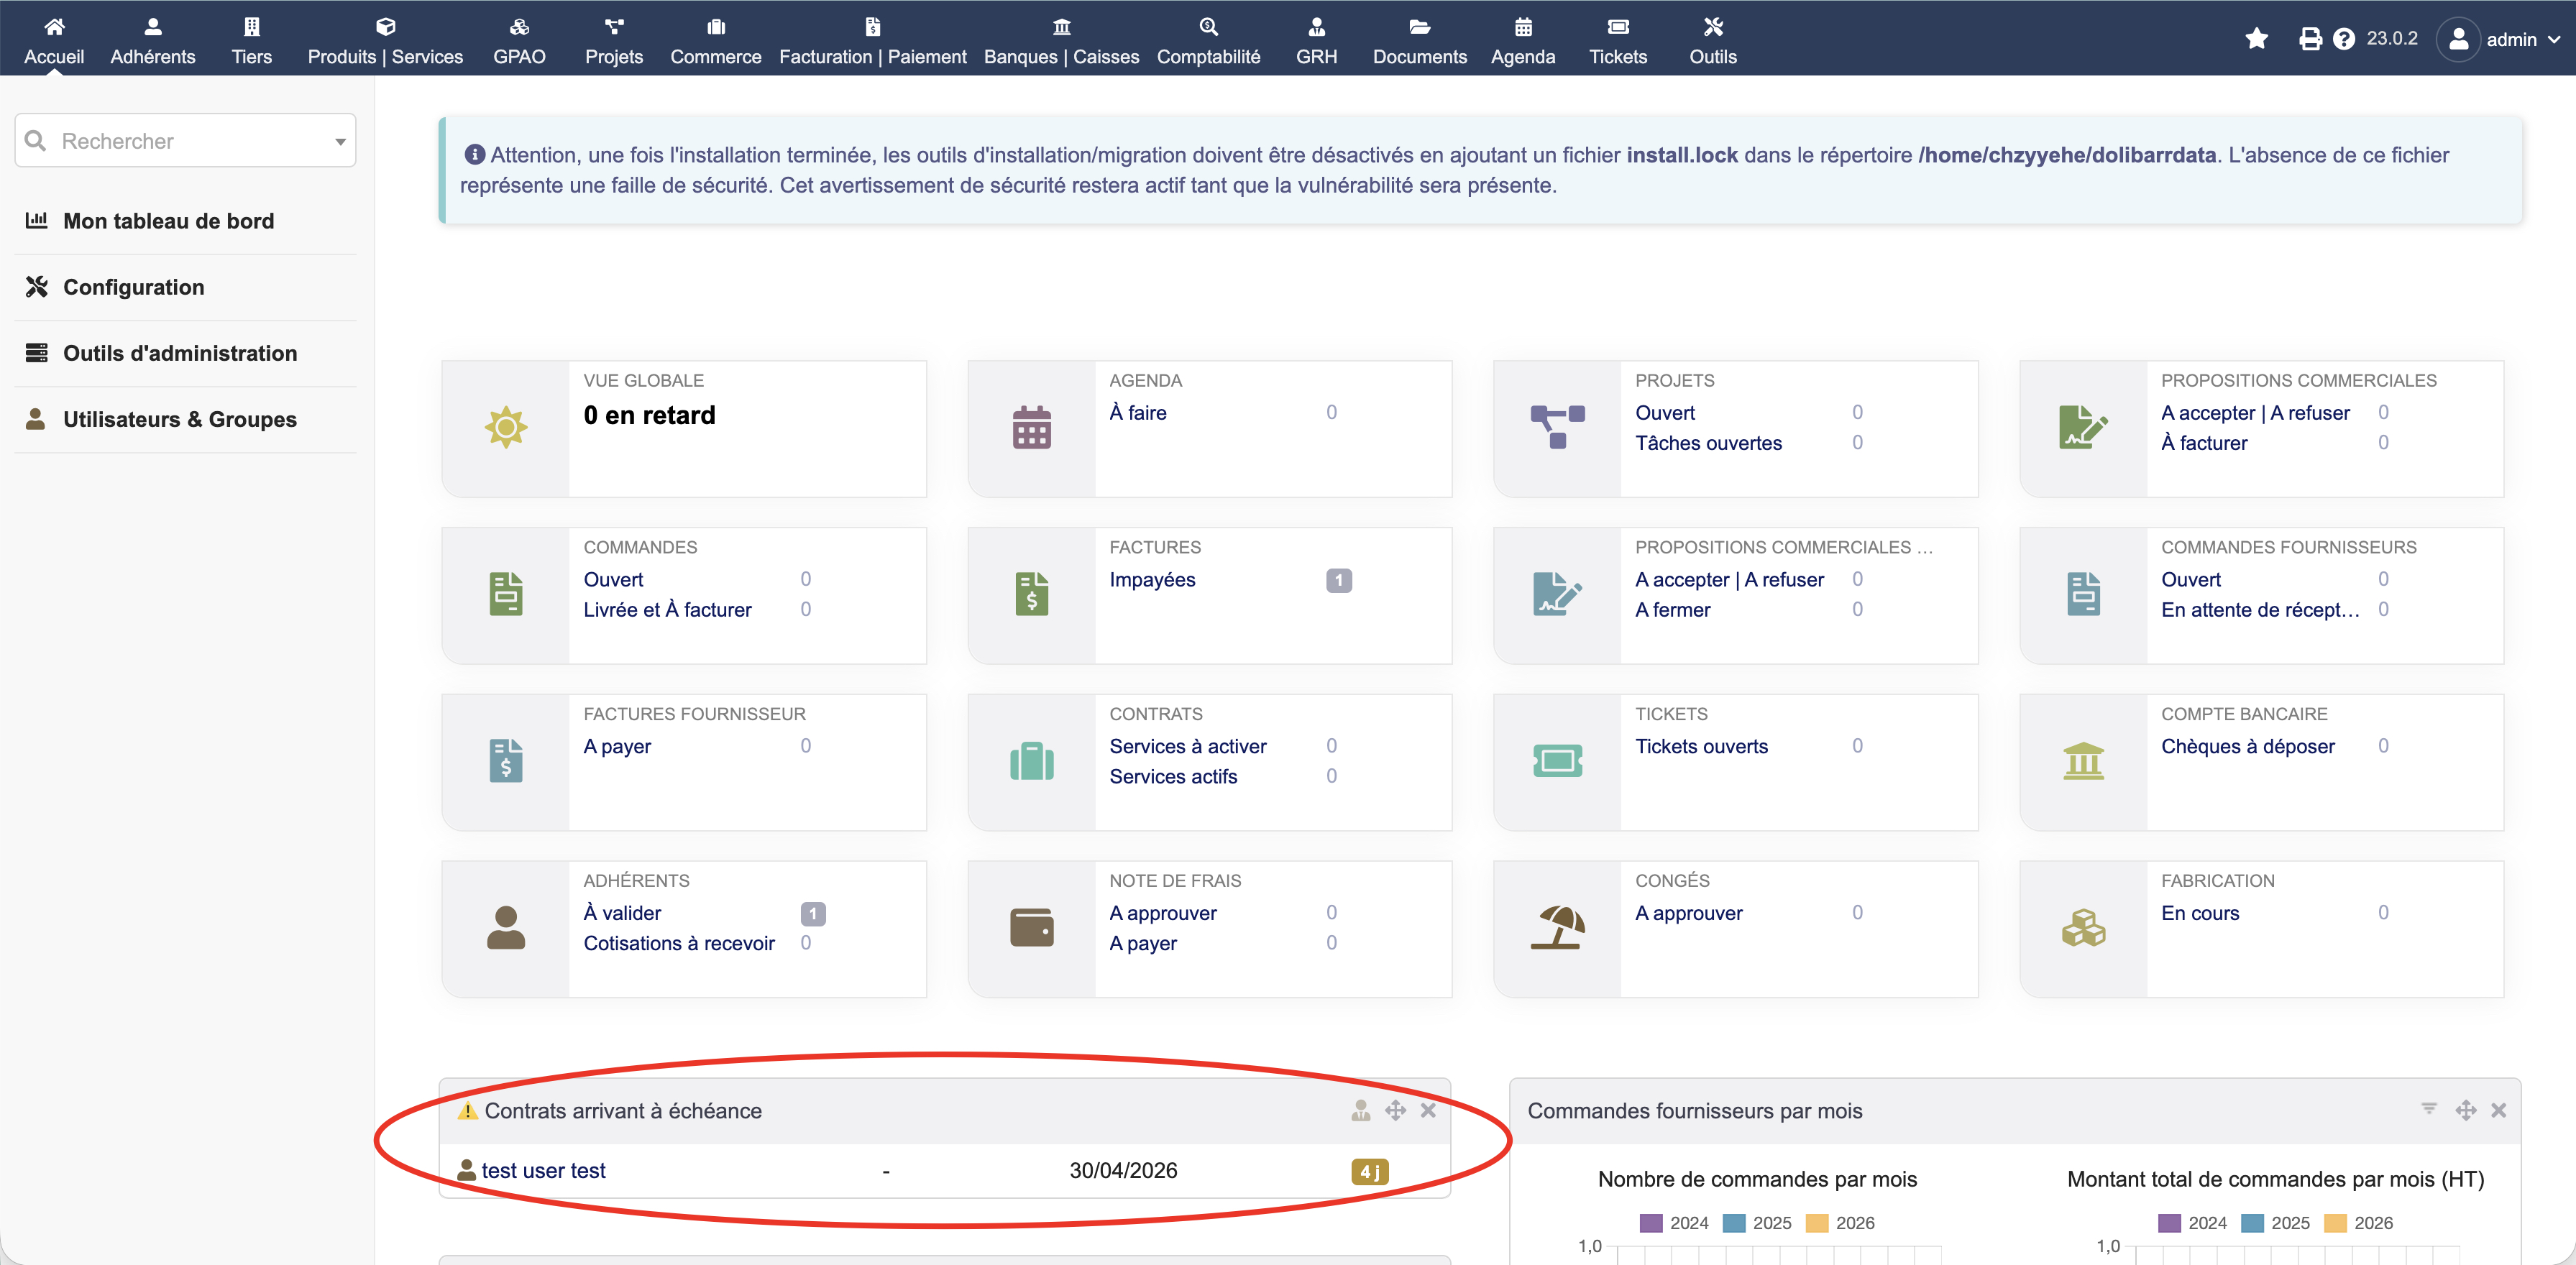Screen dimensions: 2576x1265
Task: Open Mon tableau de bord
Action: (x=168, y=221)
